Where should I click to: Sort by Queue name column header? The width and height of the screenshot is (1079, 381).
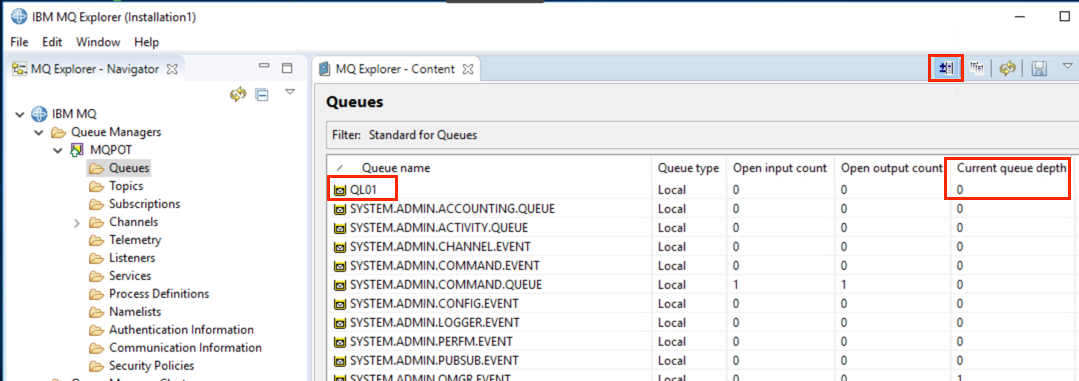pos(490,168)
